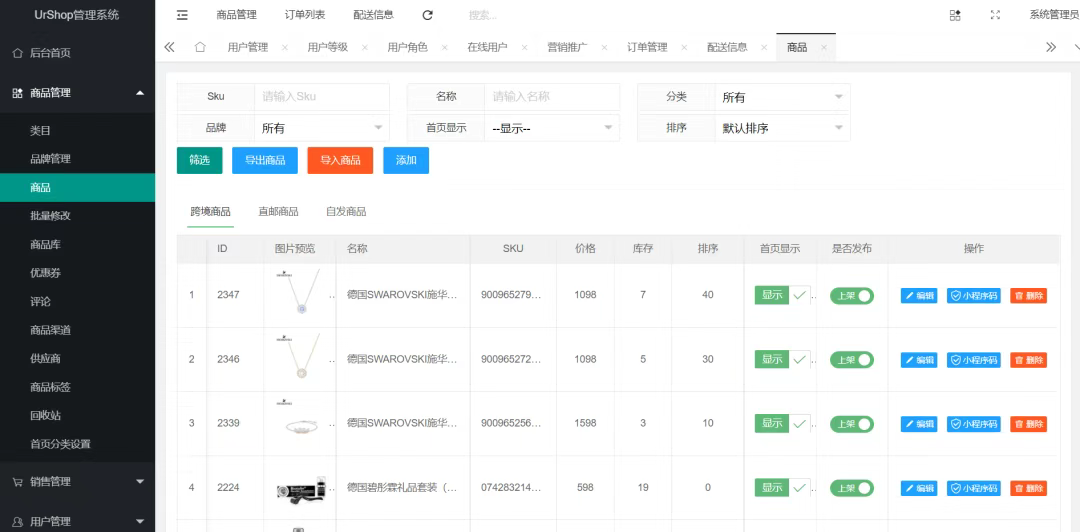Click the sidebar collapse hamburger icon
Image resolution: width=1080 pixels, height=532 pixels.
[182, 15]
